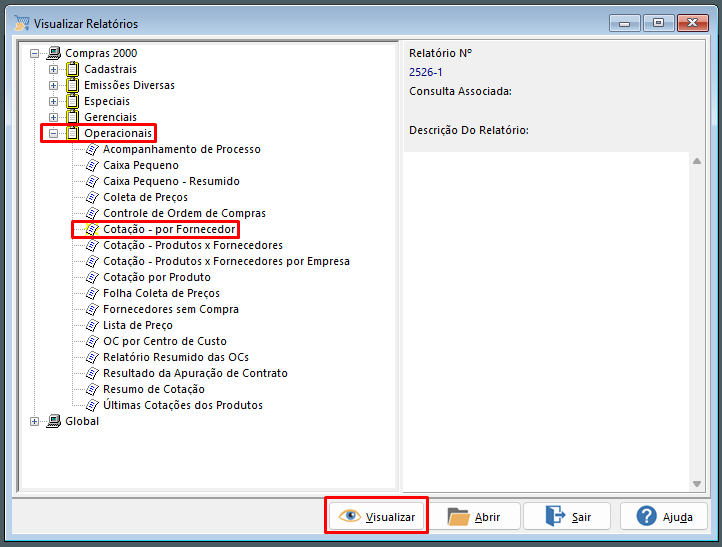The image size is (722, 547).
Task: Expand the Emissões Diversas folder
Action: click(53, 86)
